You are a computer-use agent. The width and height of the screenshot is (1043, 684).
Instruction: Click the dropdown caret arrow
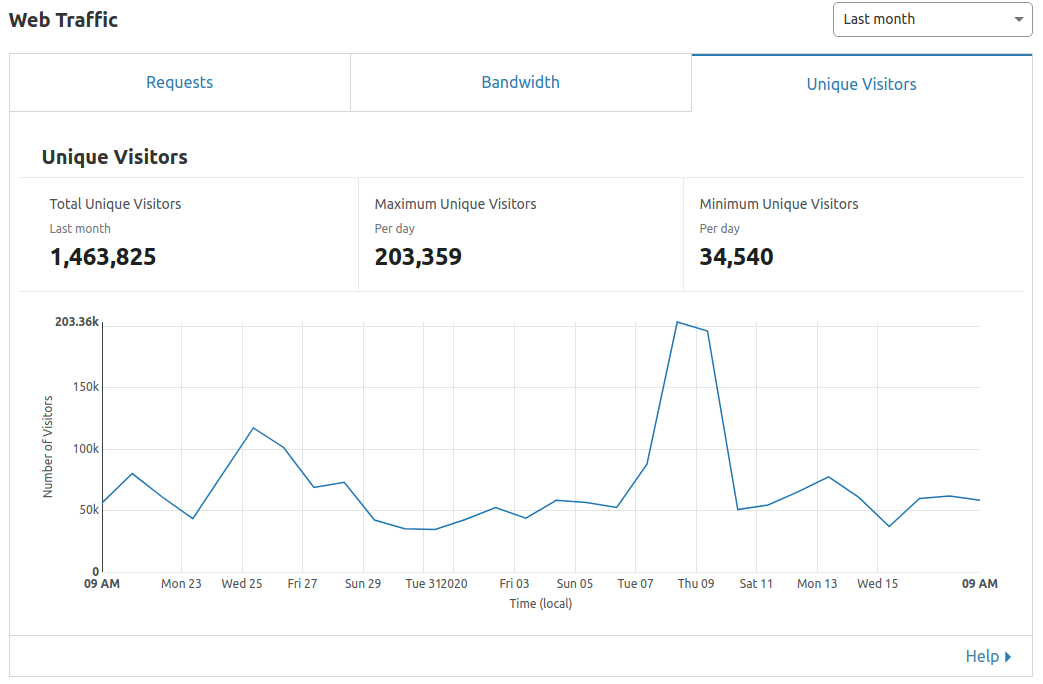pyautogui.click(x=1018, y=19)
